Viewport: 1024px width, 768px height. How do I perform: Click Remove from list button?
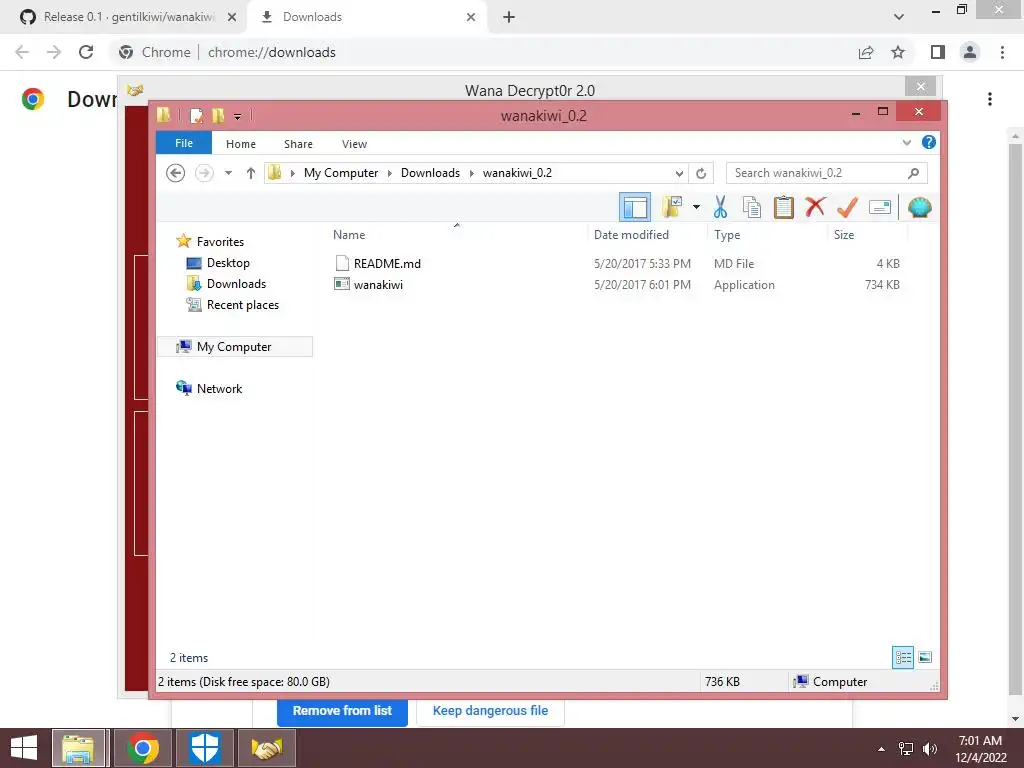point(342,711)
